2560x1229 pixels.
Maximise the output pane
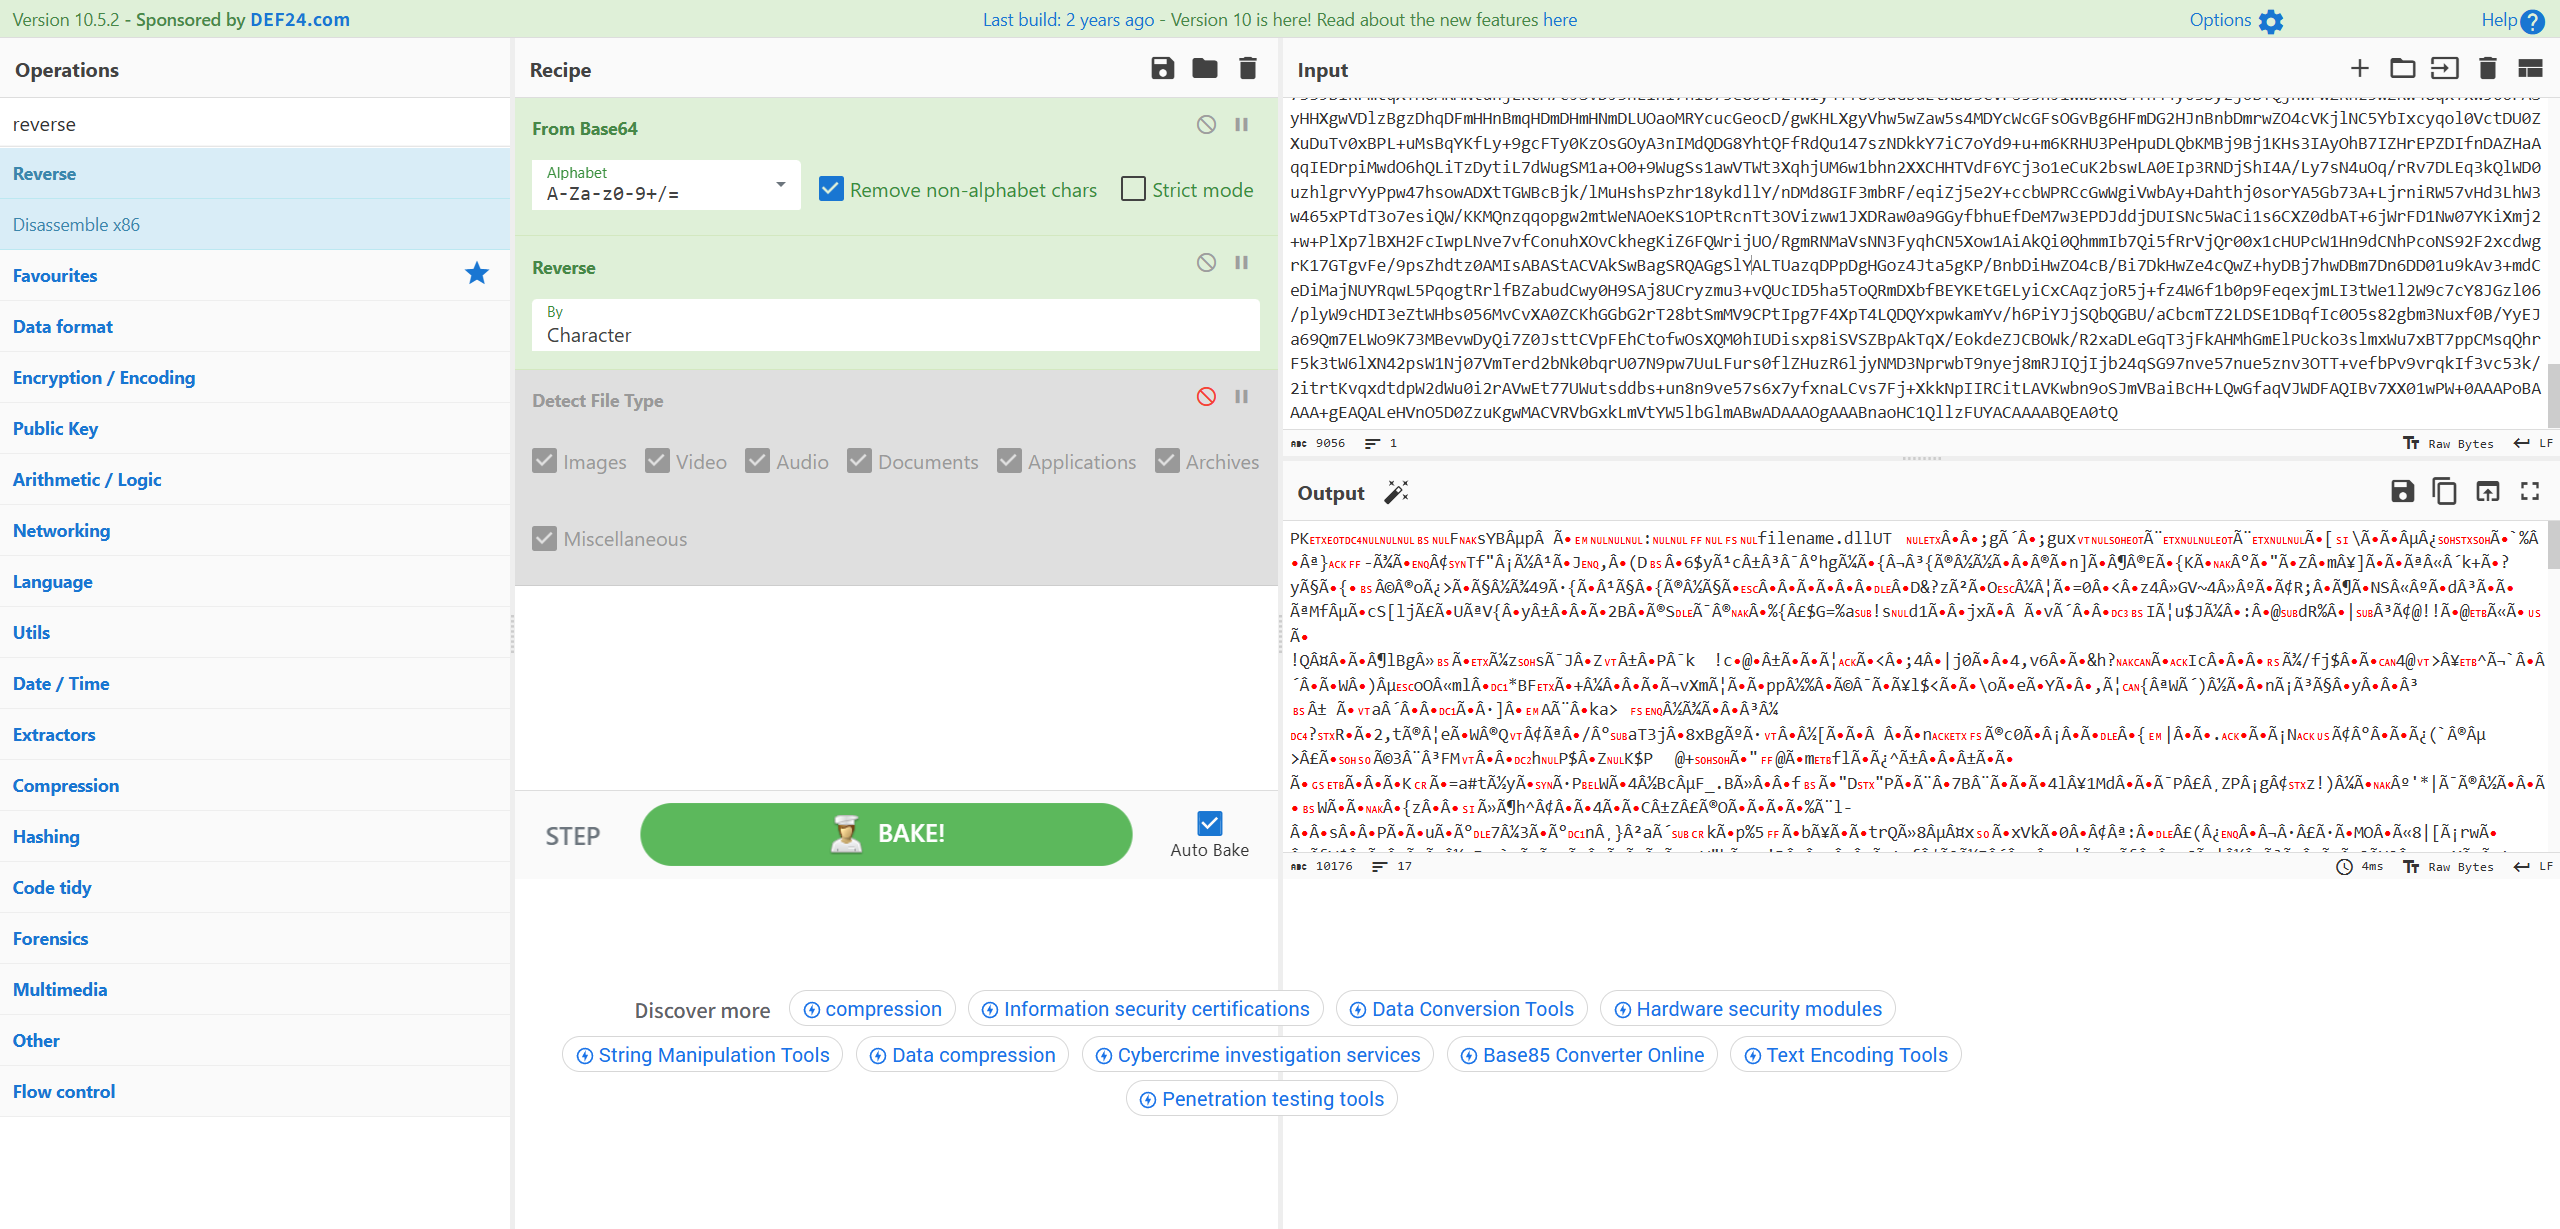click(2530, 491)
